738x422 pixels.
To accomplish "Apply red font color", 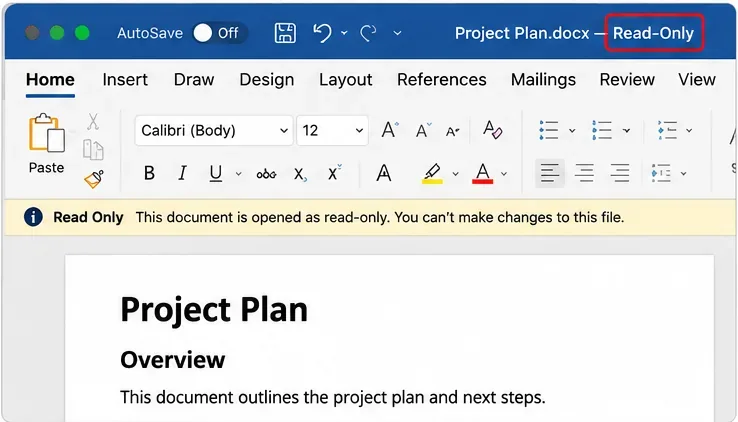I will [482, 173].
